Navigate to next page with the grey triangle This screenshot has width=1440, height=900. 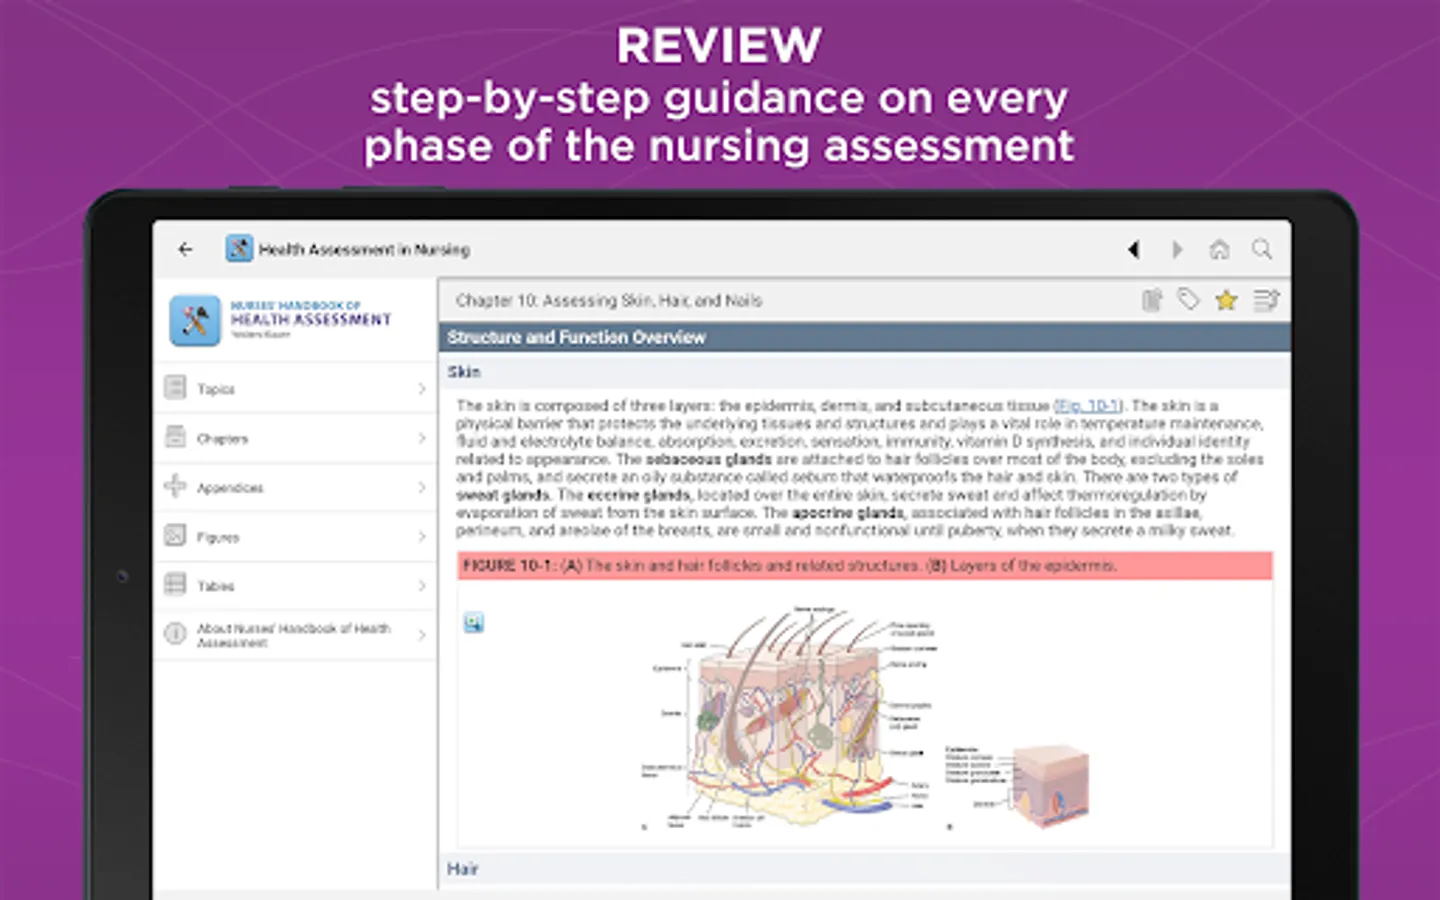pyautogui.click(x=1177, y=249)
